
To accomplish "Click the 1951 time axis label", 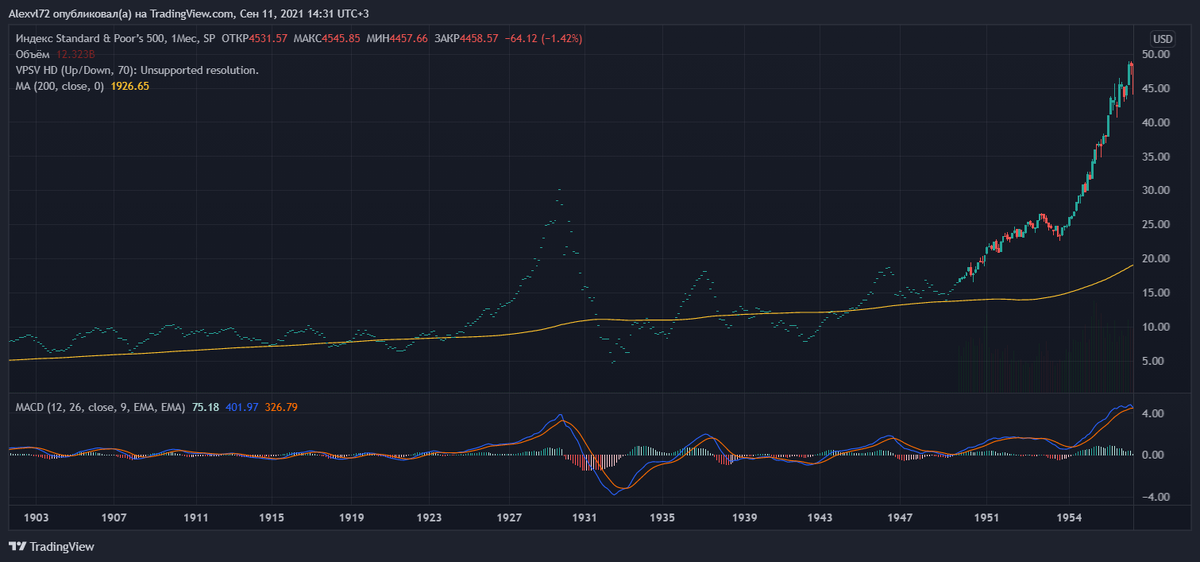I will (x=987, y=519).
